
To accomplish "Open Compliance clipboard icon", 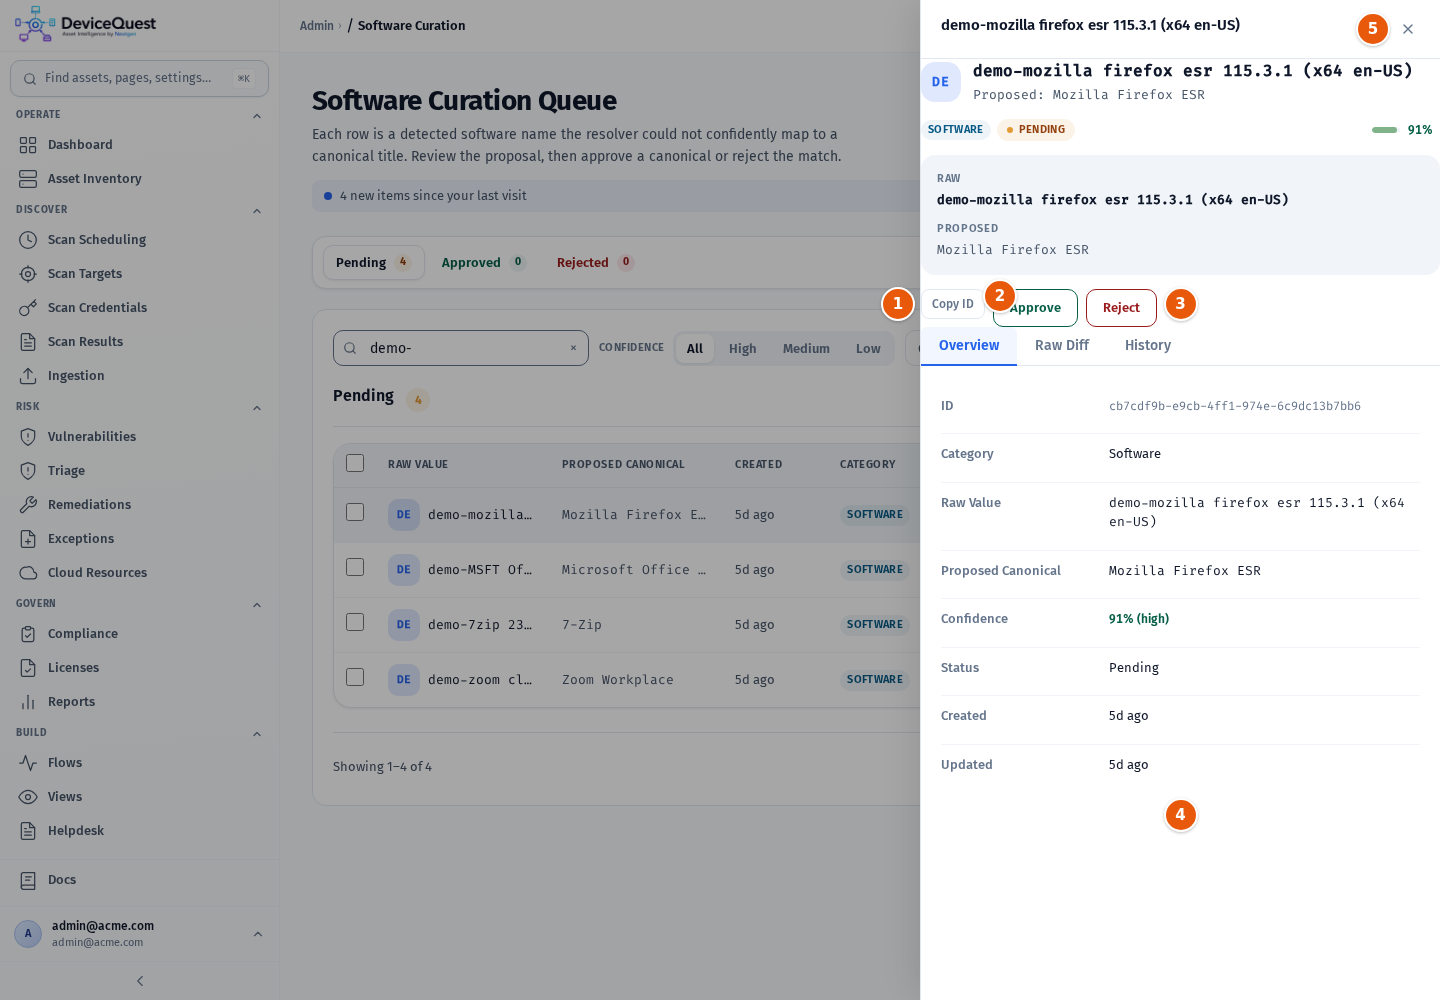I will 28,634.
